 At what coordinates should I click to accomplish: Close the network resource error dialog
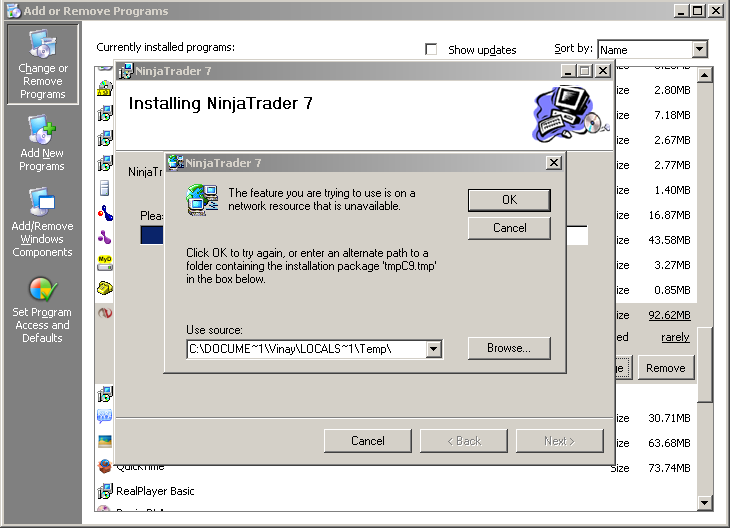[x=554, y=163]
